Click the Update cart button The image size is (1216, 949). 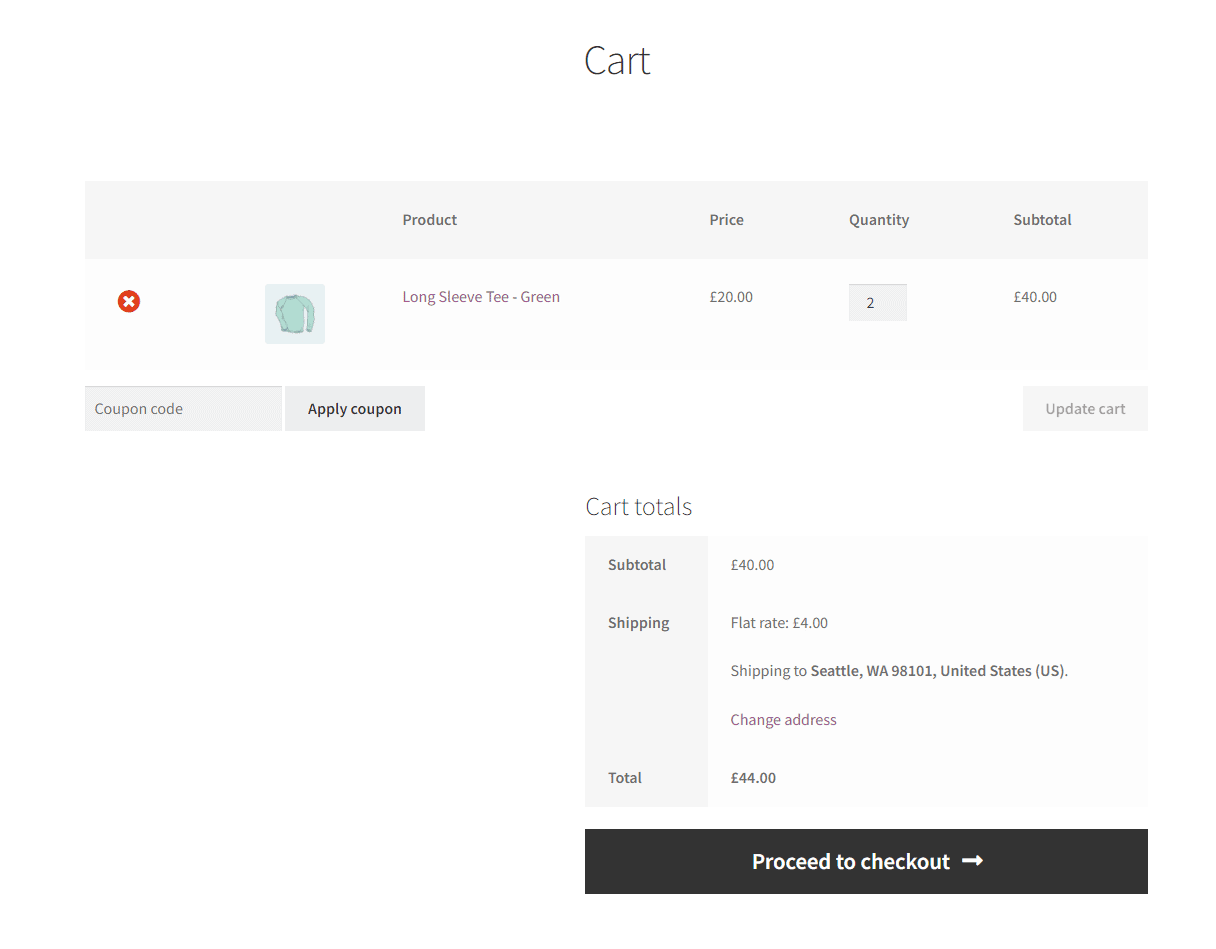(1085, 409)
